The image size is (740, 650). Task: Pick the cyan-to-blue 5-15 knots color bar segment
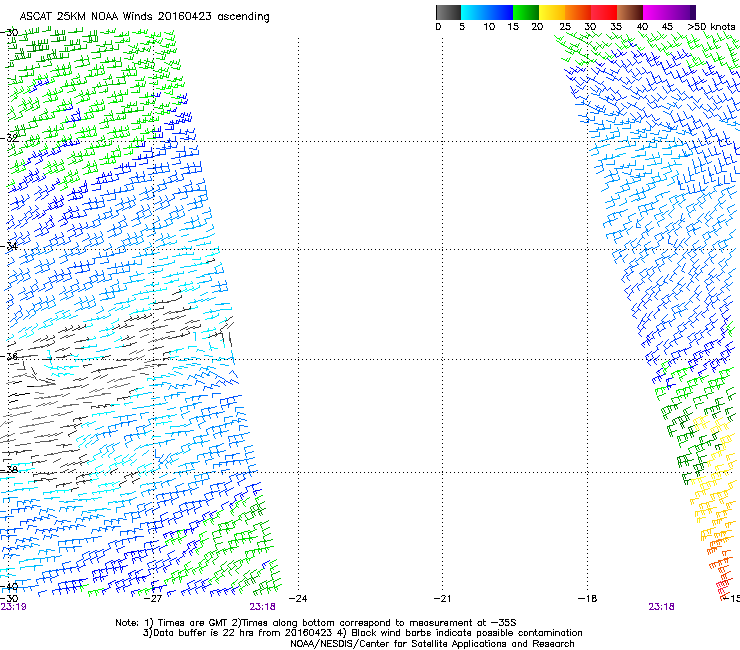[x=487, y=12]
